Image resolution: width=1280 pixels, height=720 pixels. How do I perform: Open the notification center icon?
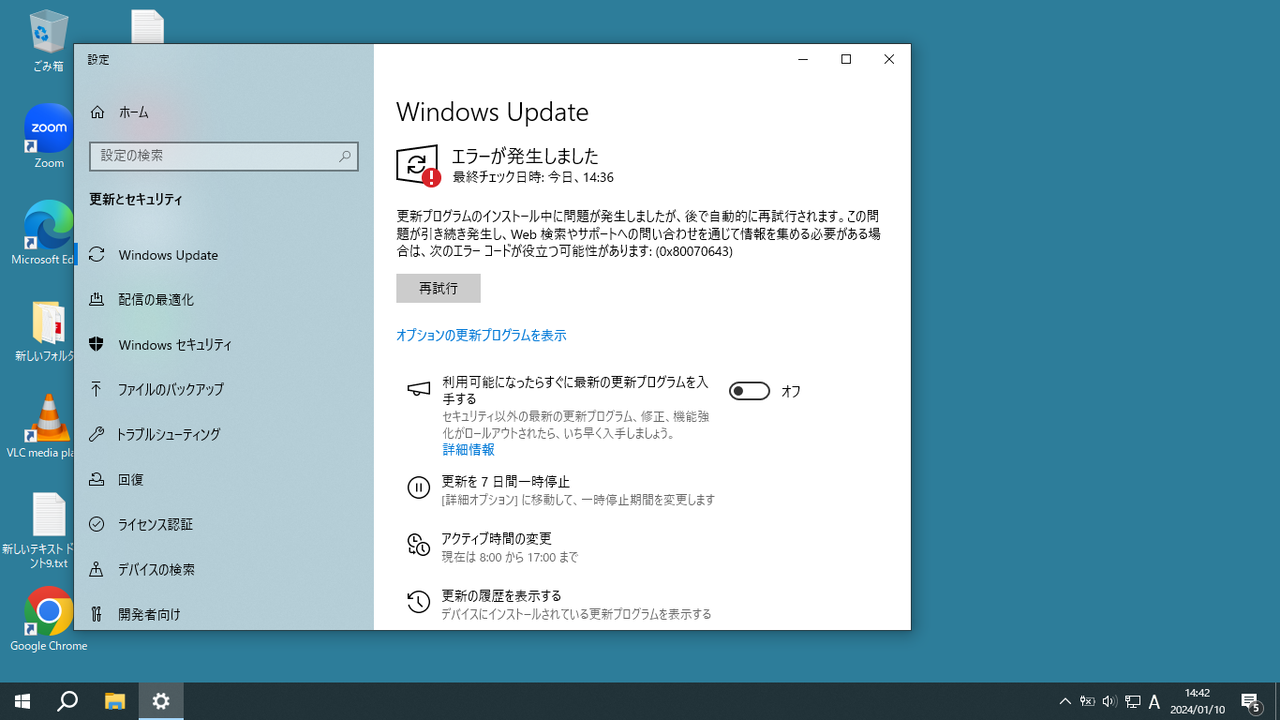click(x=1250, y=702)
